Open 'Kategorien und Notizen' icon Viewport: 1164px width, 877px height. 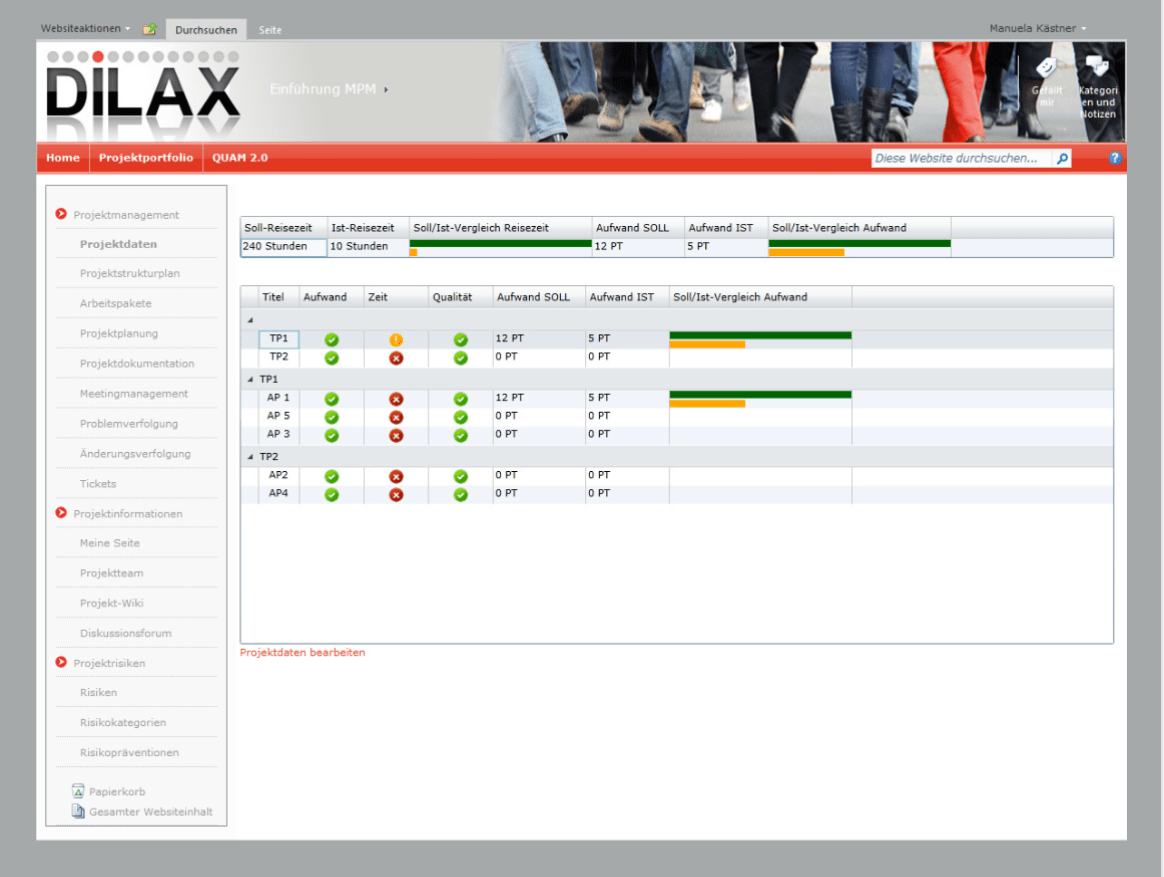1097,68
